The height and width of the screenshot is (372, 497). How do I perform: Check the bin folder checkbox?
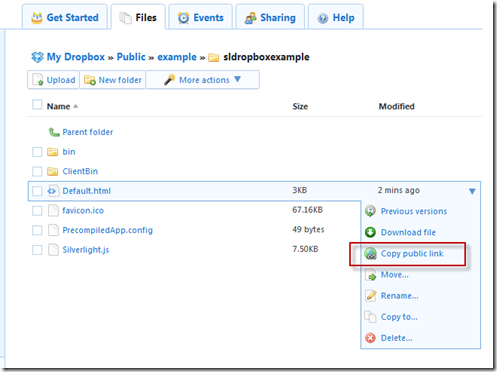37,152
